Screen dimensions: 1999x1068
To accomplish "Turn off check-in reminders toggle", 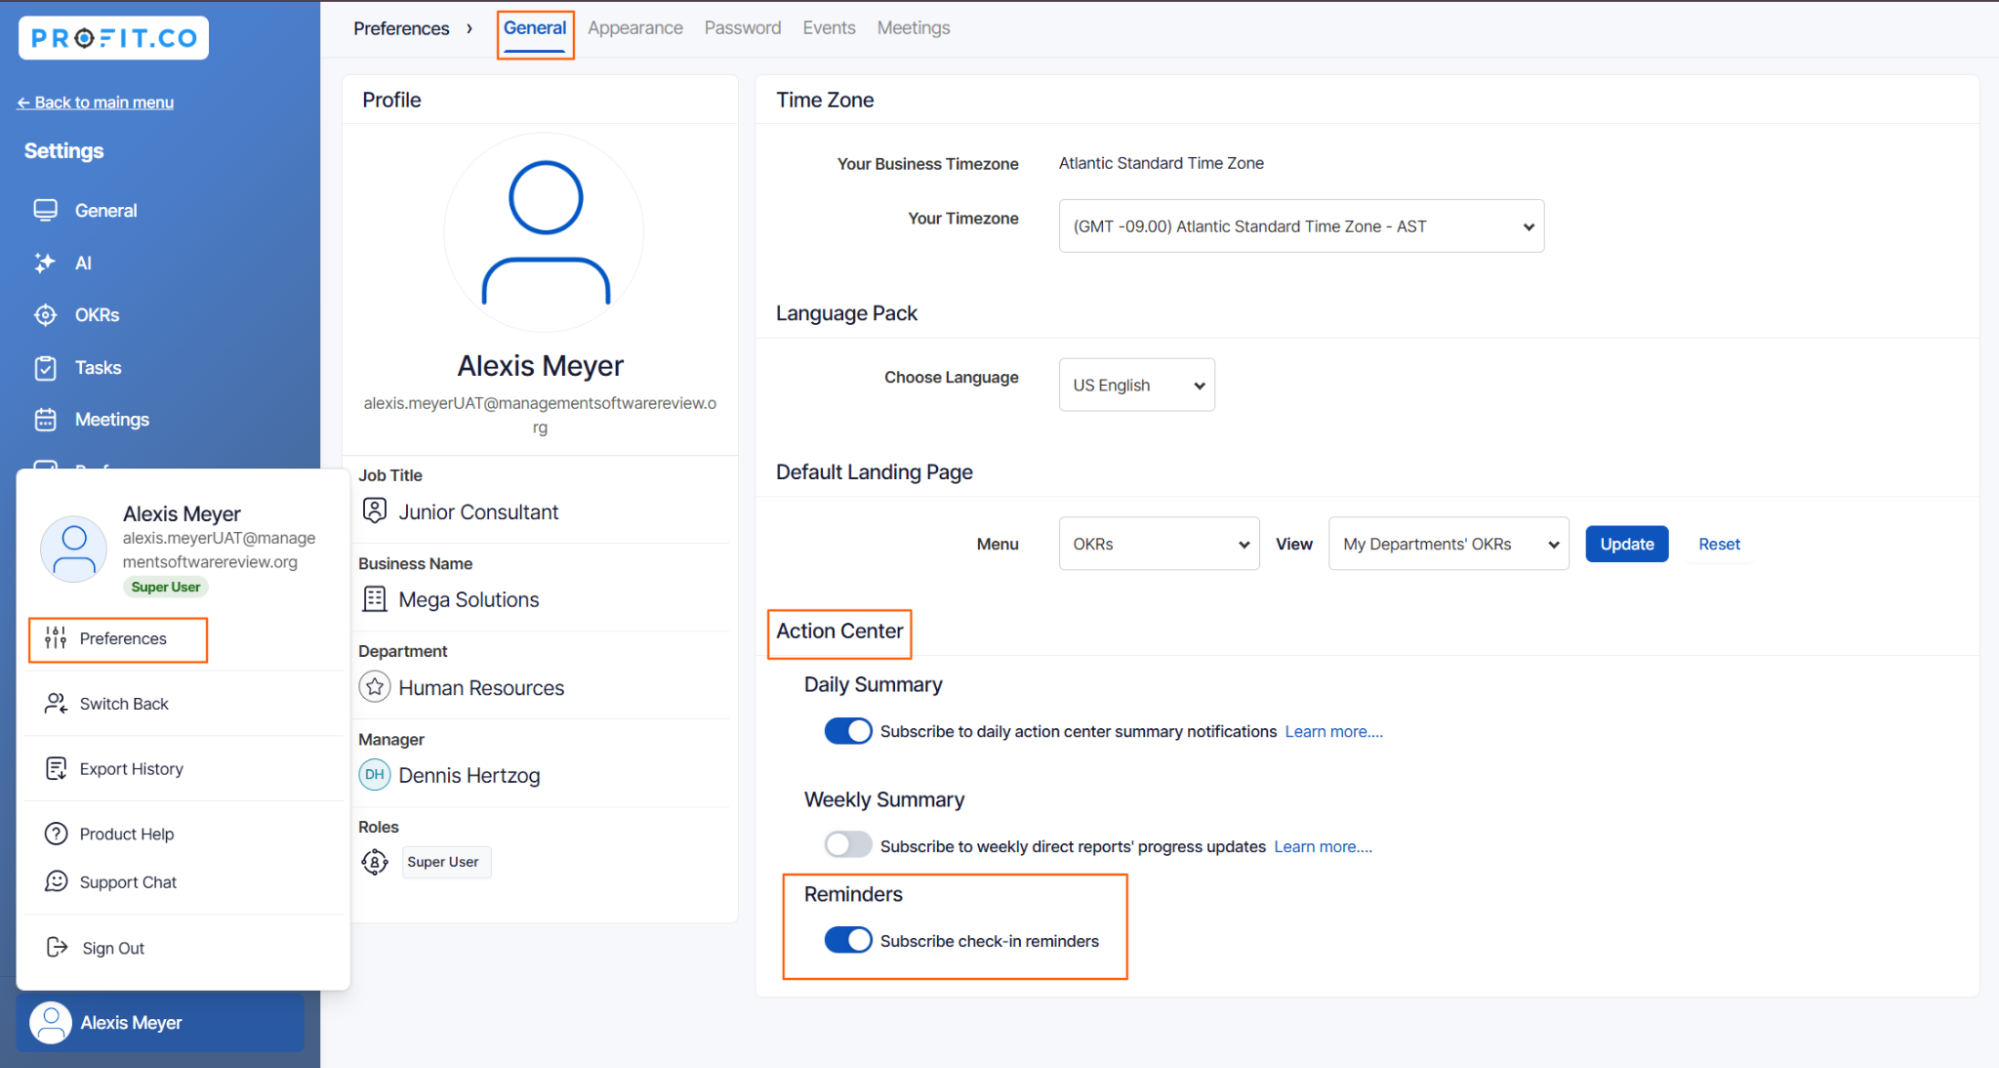I will [x=848, y=940].
